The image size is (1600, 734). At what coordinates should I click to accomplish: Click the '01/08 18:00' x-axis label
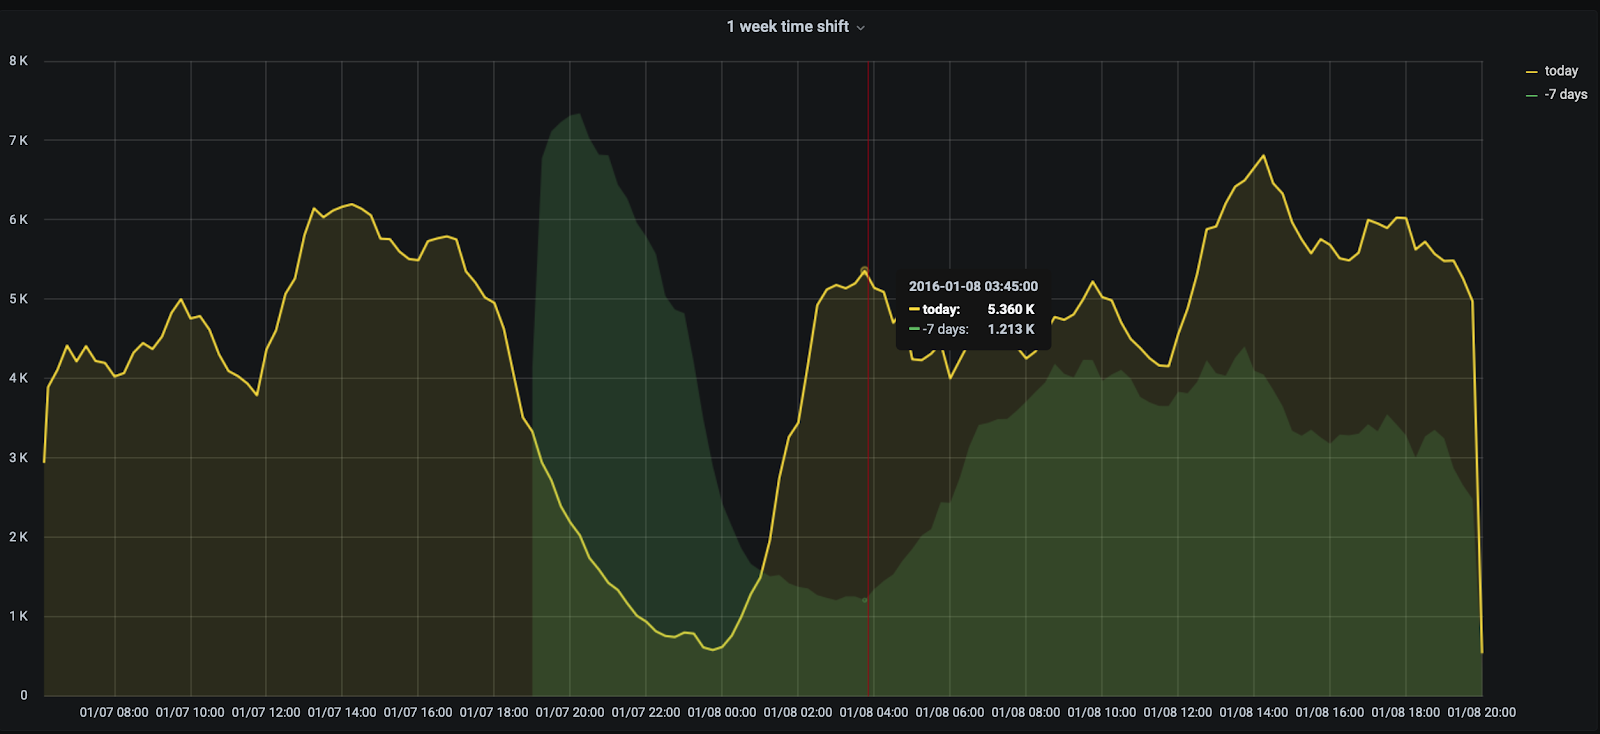(x=1406, y=713)
